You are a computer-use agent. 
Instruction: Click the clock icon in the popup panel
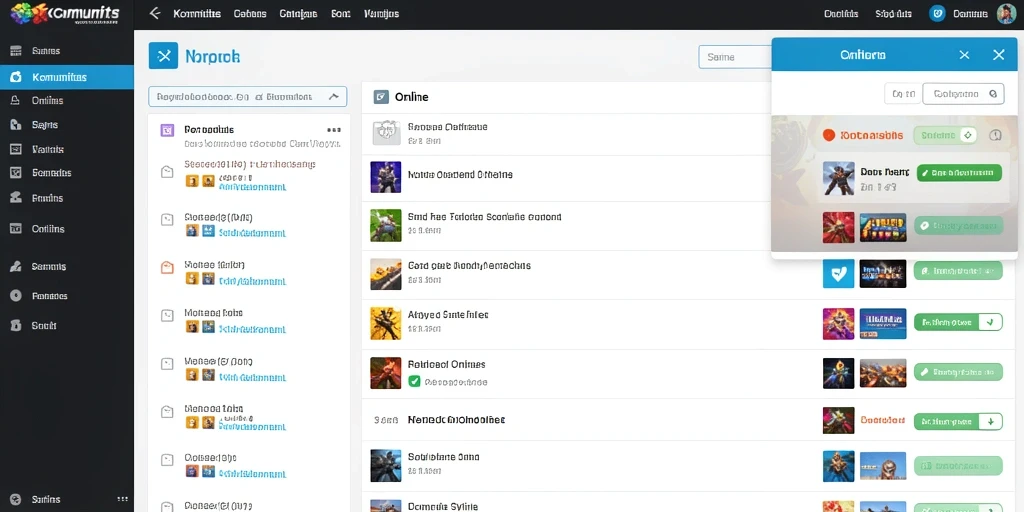[x=995, y=135]
